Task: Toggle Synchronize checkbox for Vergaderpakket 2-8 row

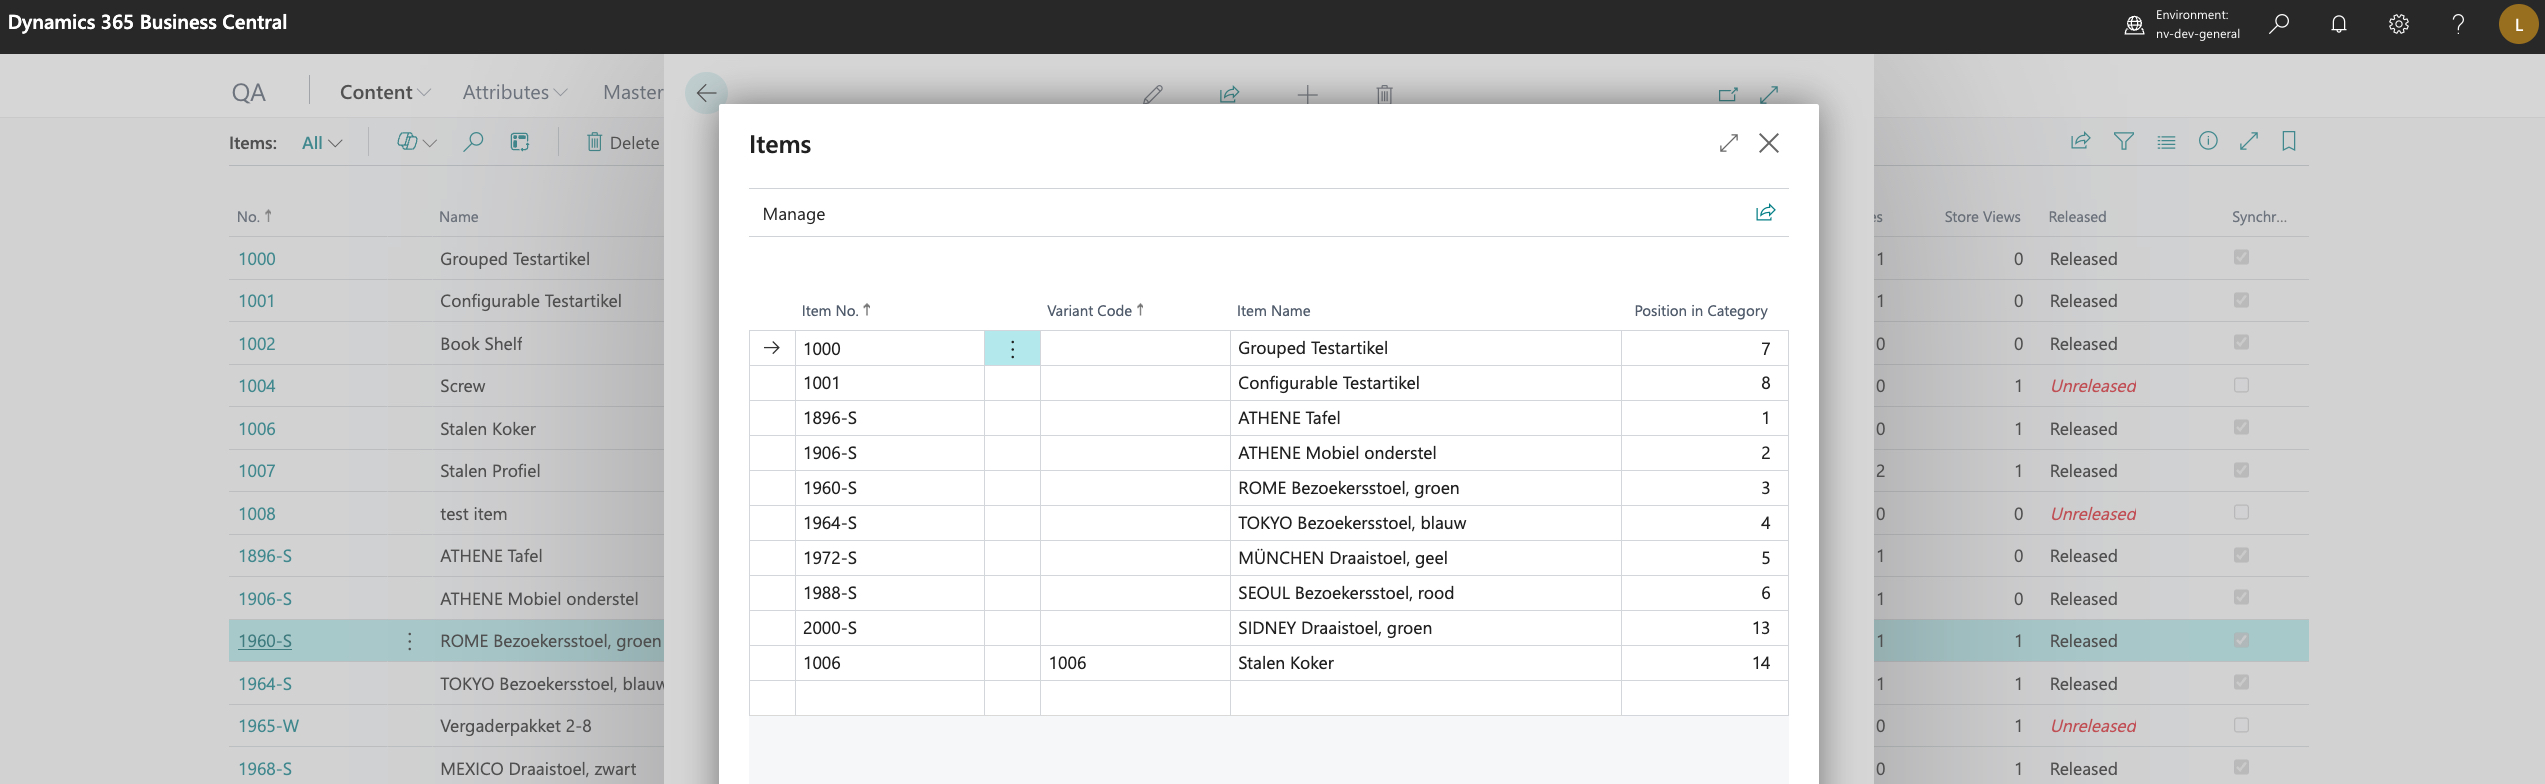Action: pos(2242,725)
